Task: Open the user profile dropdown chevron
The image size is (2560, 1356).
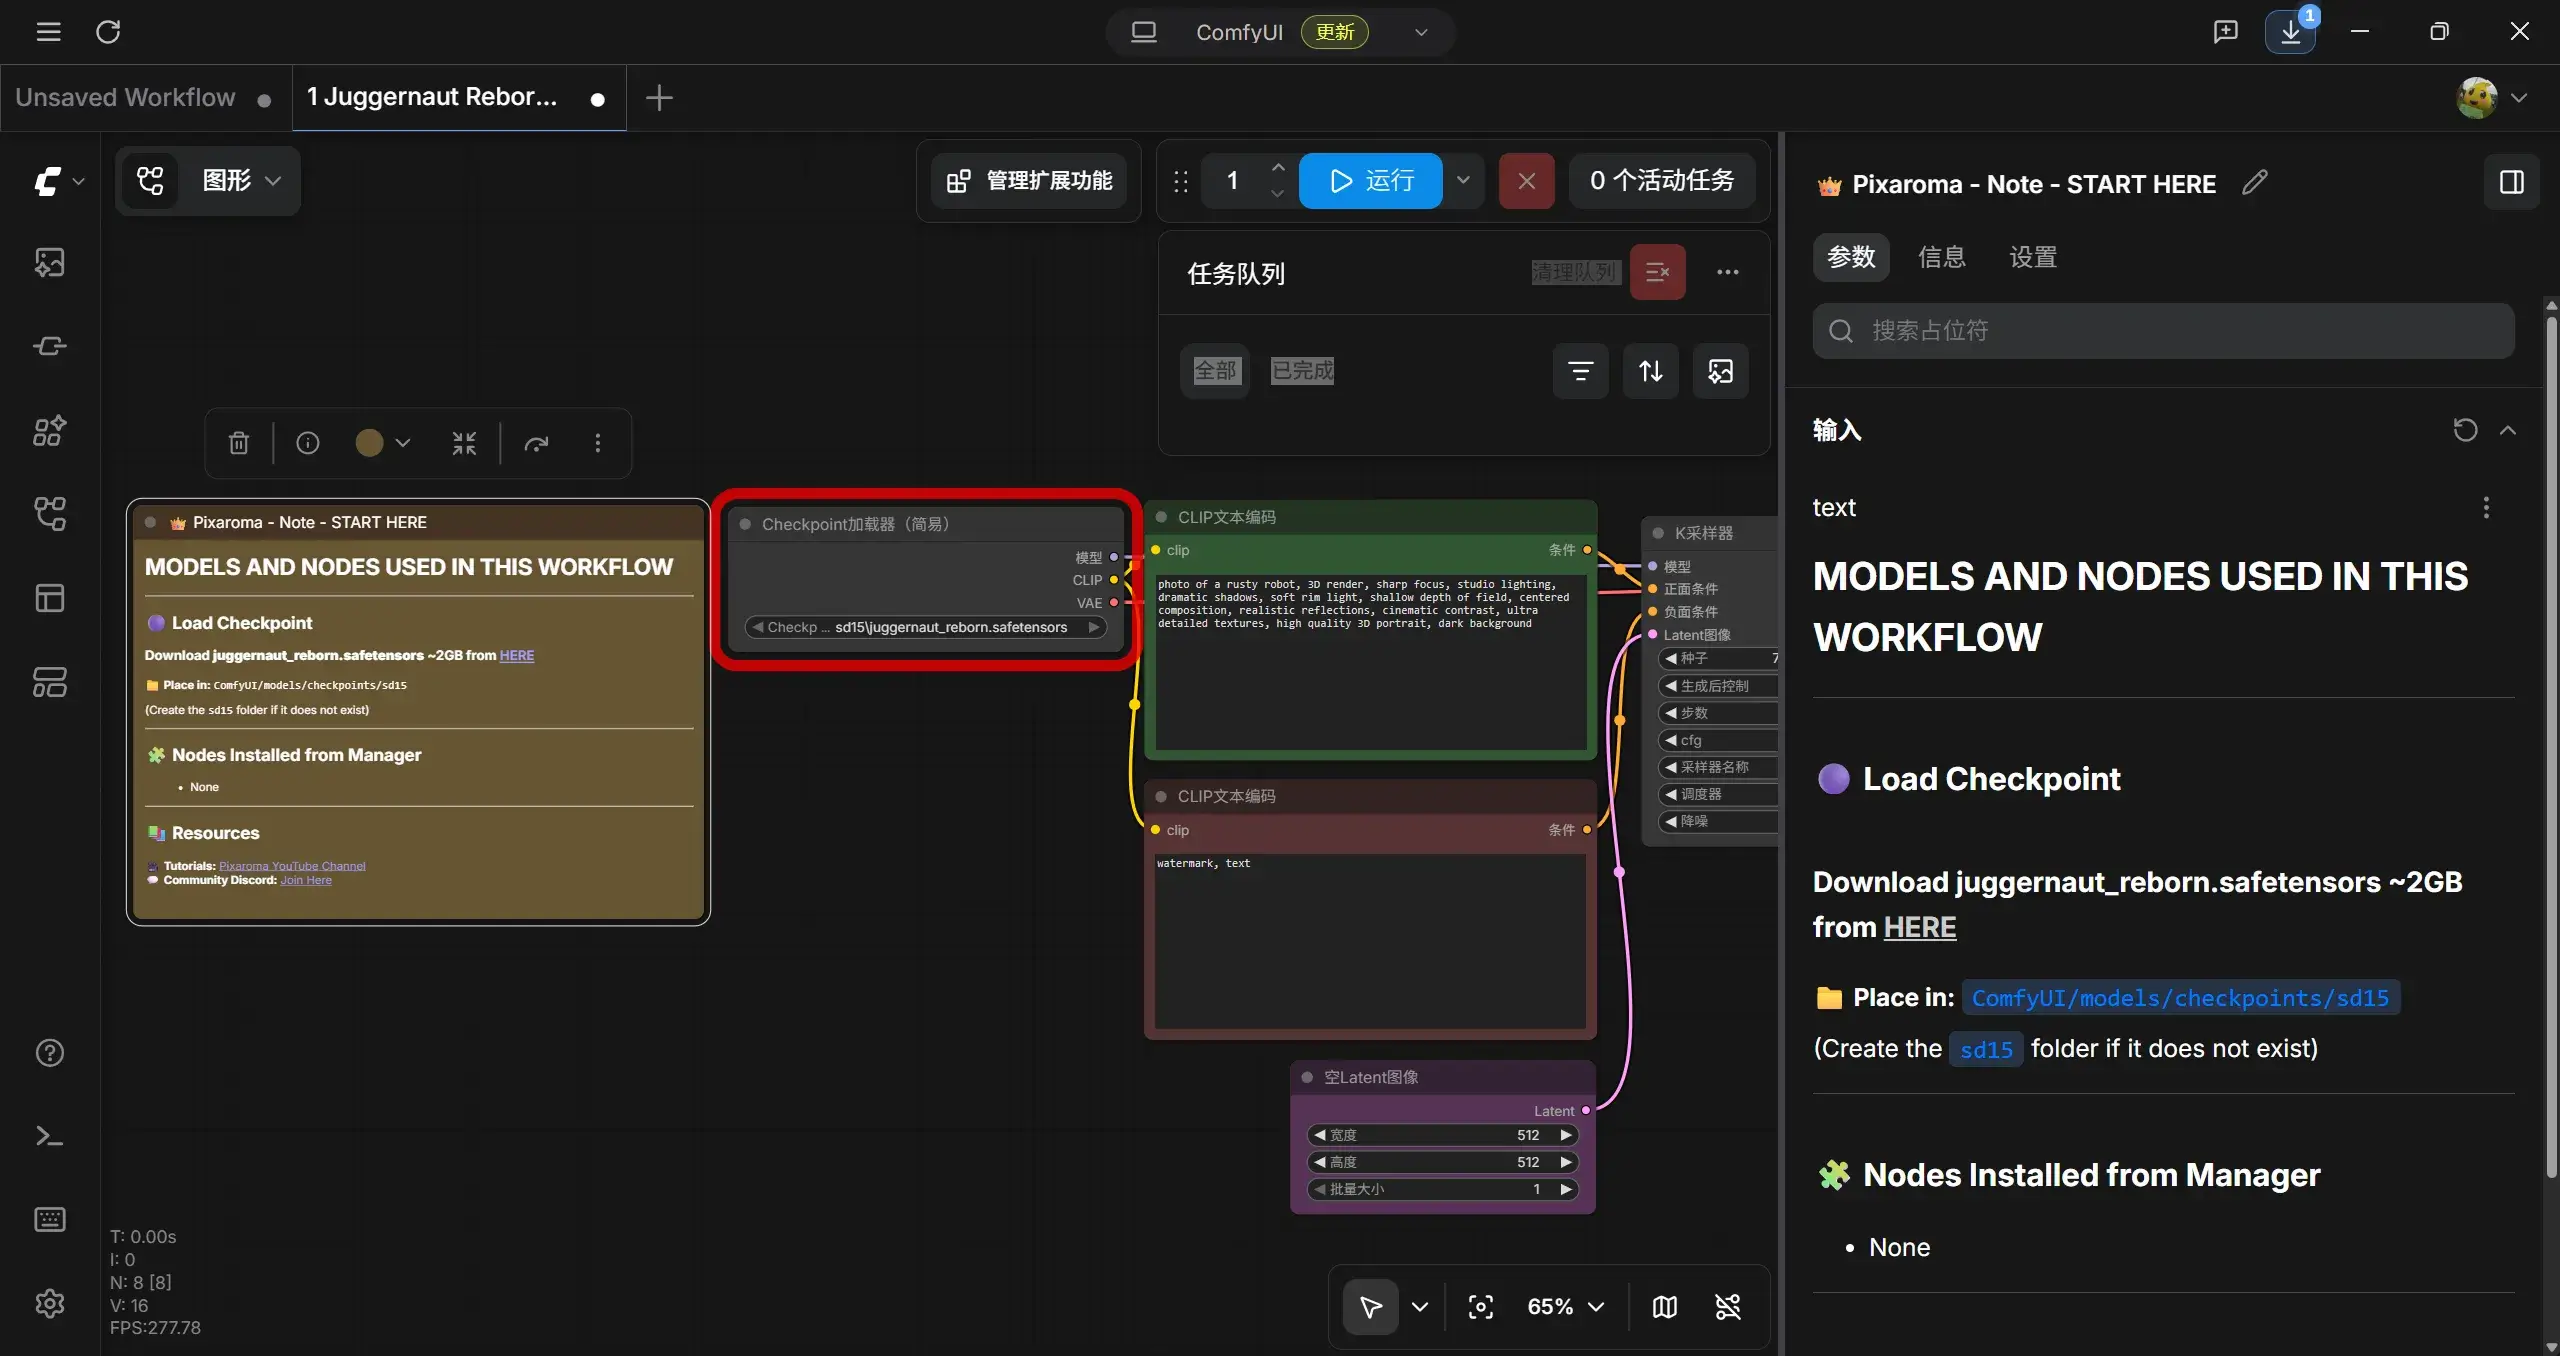Action: pos(2519,98)
